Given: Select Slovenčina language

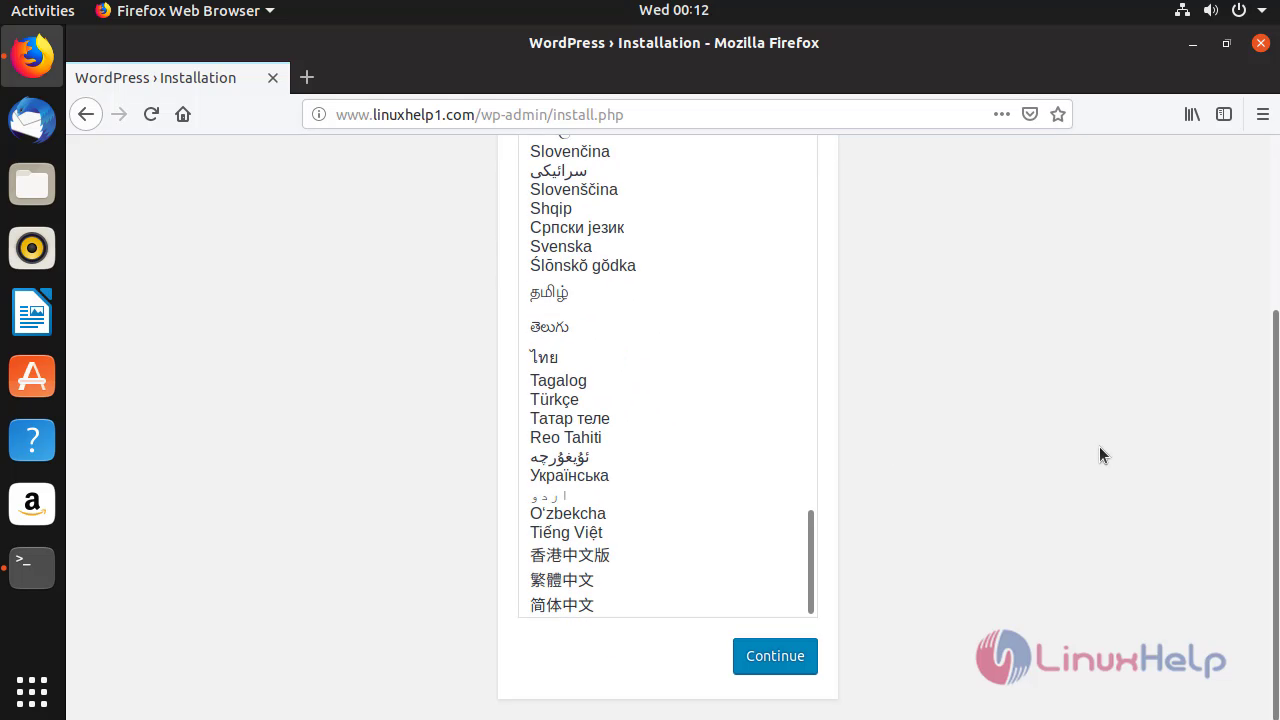Looking at the screenshot, I should [570, 151].
